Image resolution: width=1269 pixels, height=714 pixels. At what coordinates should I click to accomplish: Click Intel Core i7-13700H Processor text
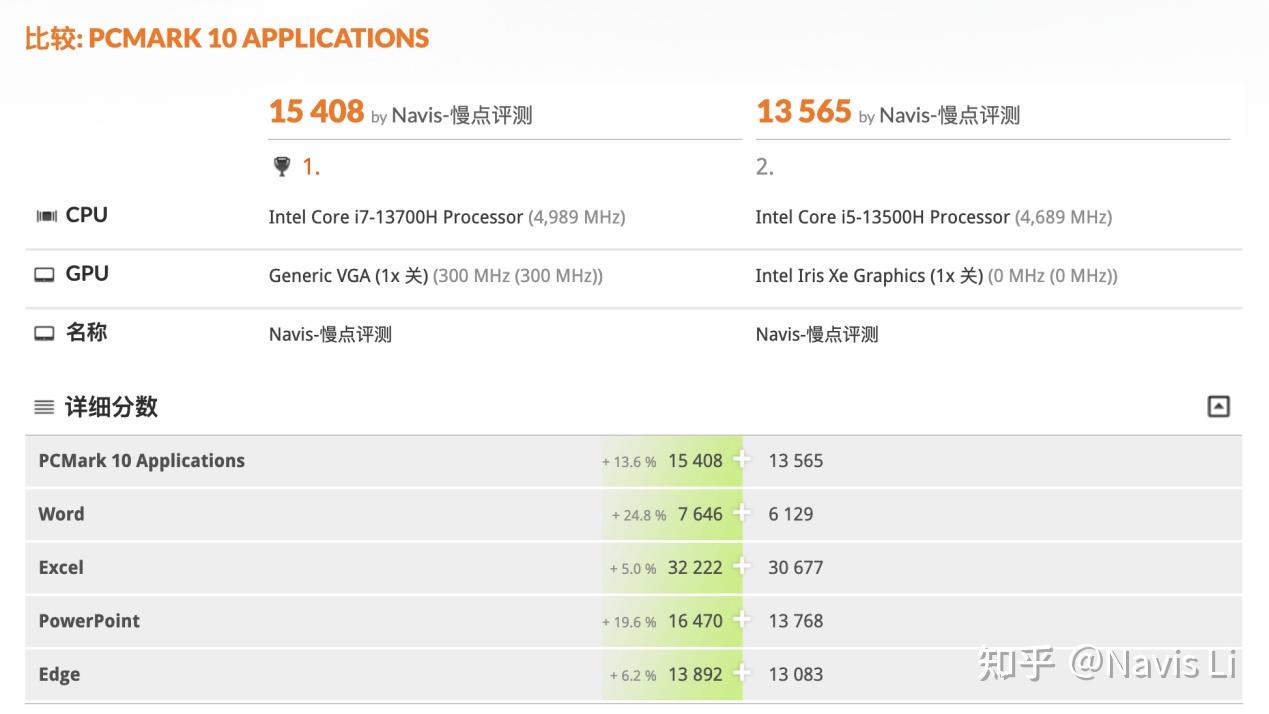coord(396,217)
